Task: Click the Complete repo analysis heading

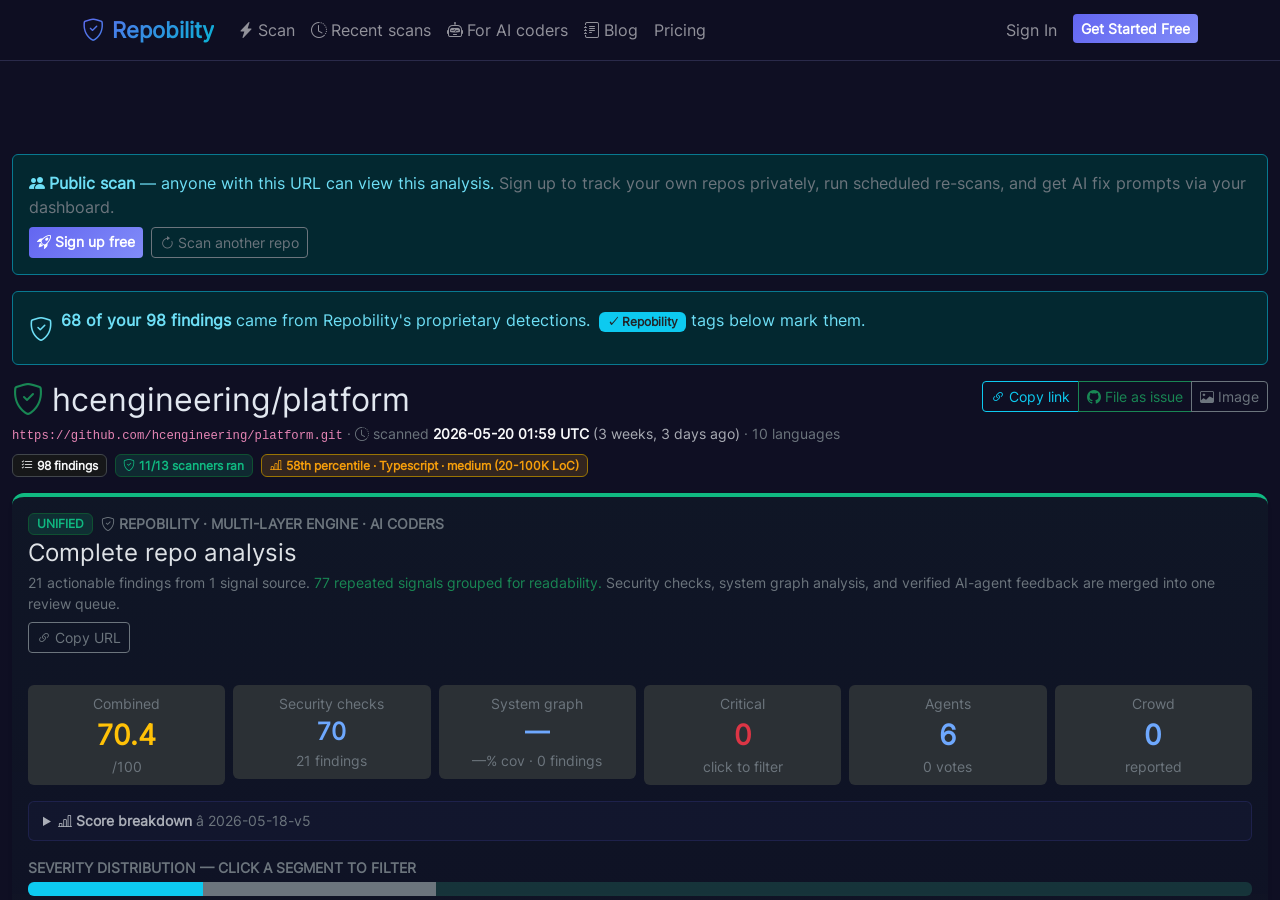Action: pos(162,552)
